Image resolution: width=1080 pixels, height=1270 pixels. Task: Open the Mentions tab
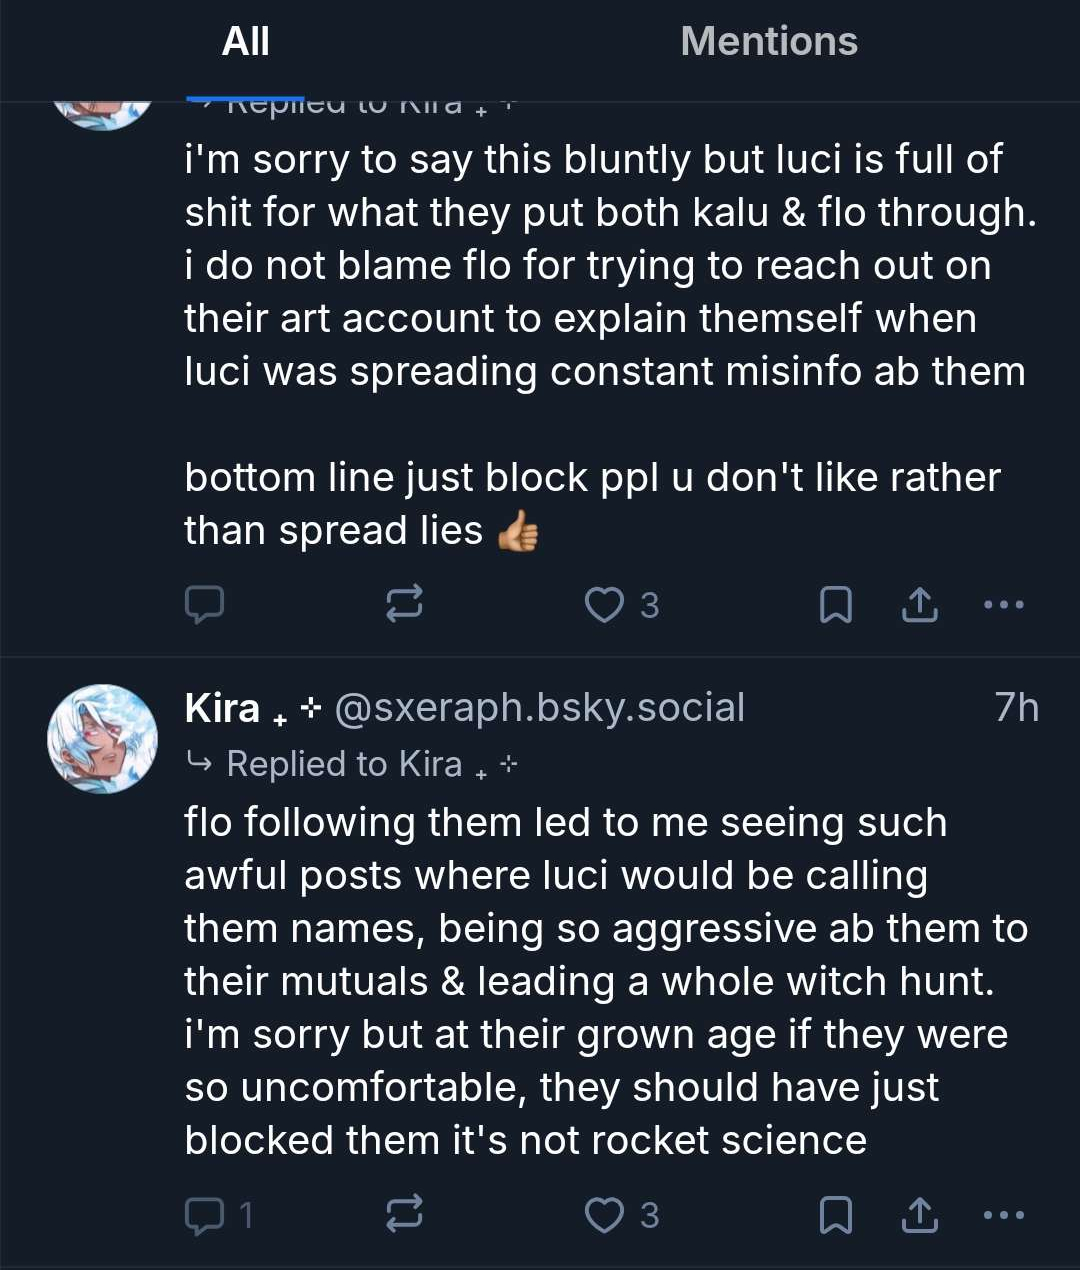coord(768,42)
